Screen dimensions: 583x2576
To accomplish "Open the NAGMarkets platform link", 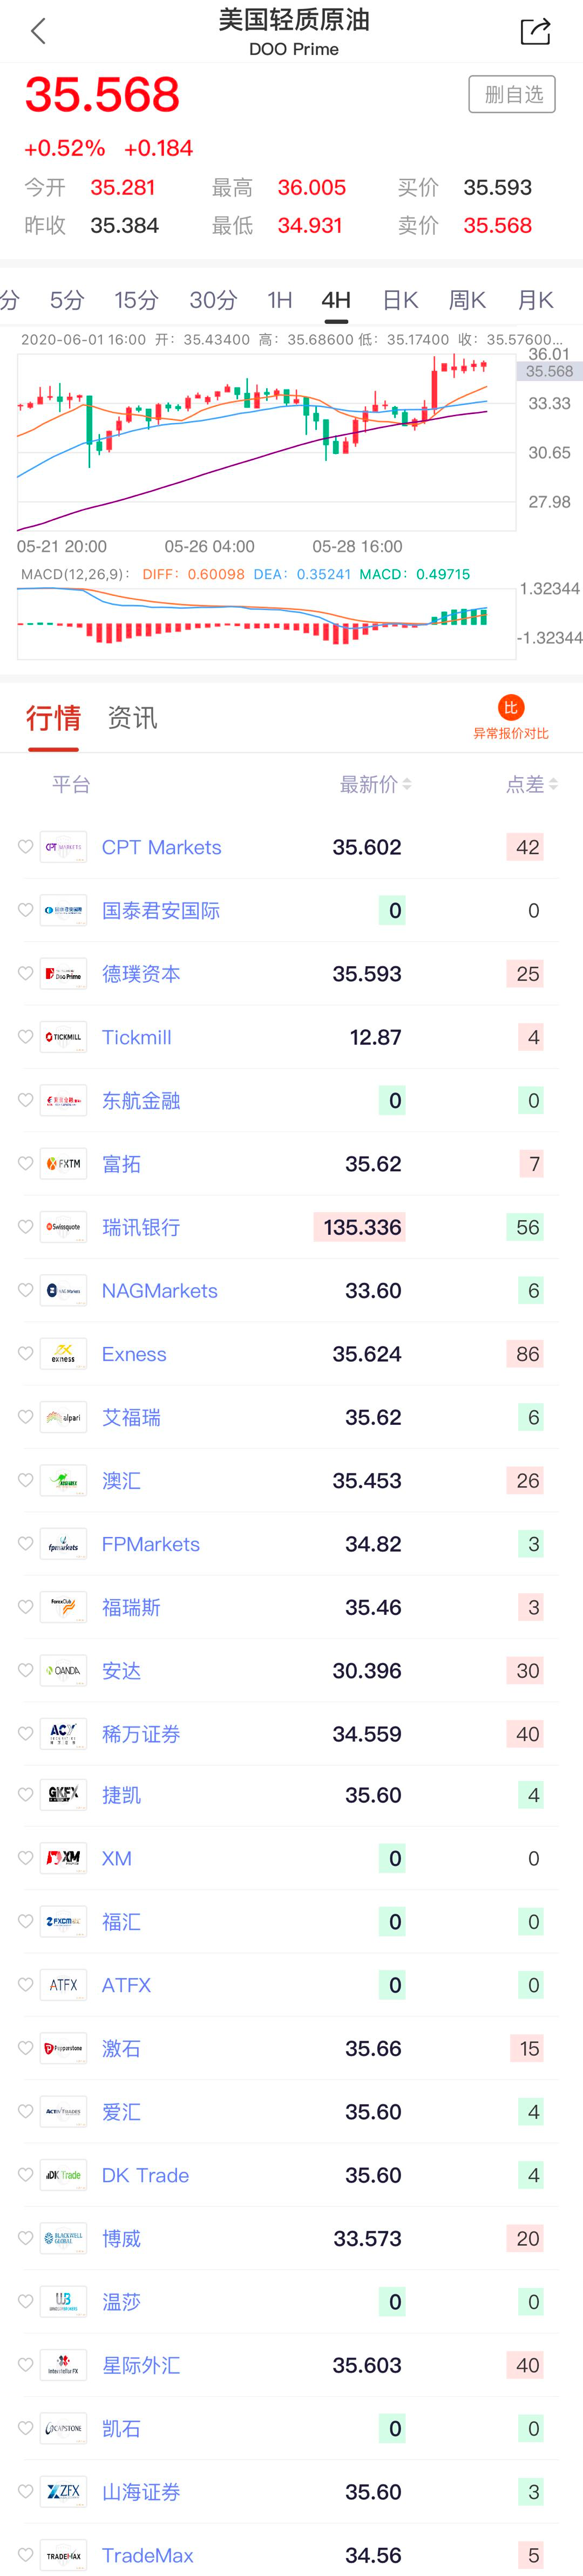I will (160, 1291).
